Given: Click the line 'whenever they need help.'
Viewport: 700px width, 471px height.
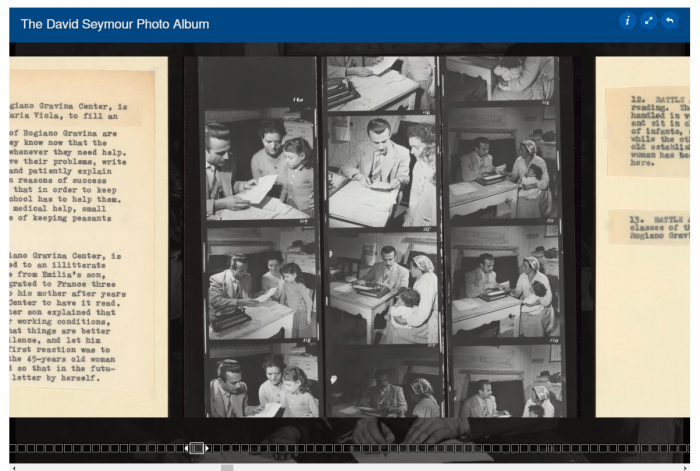Looking at the screenshot, I should coord(67,152).
